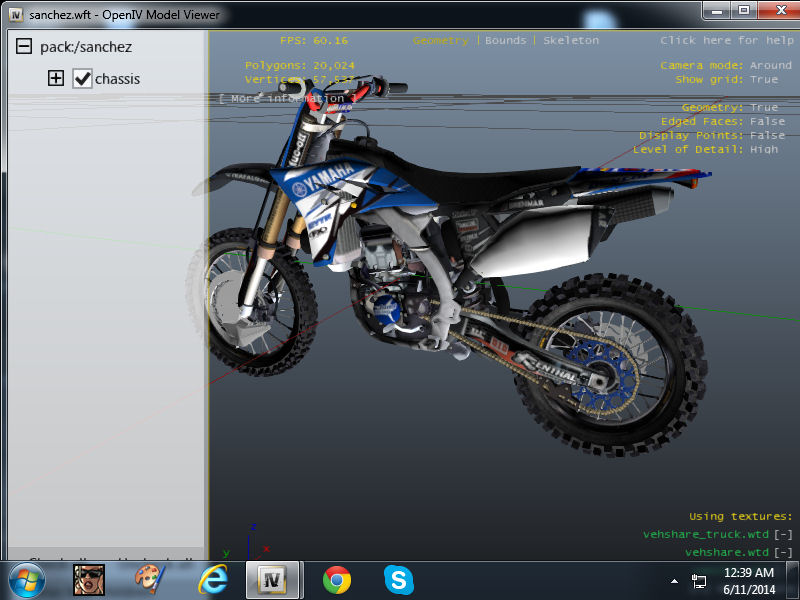Toggle Camera mode Around value
Viewport: 800px width, 600px height.
(771, 65)
